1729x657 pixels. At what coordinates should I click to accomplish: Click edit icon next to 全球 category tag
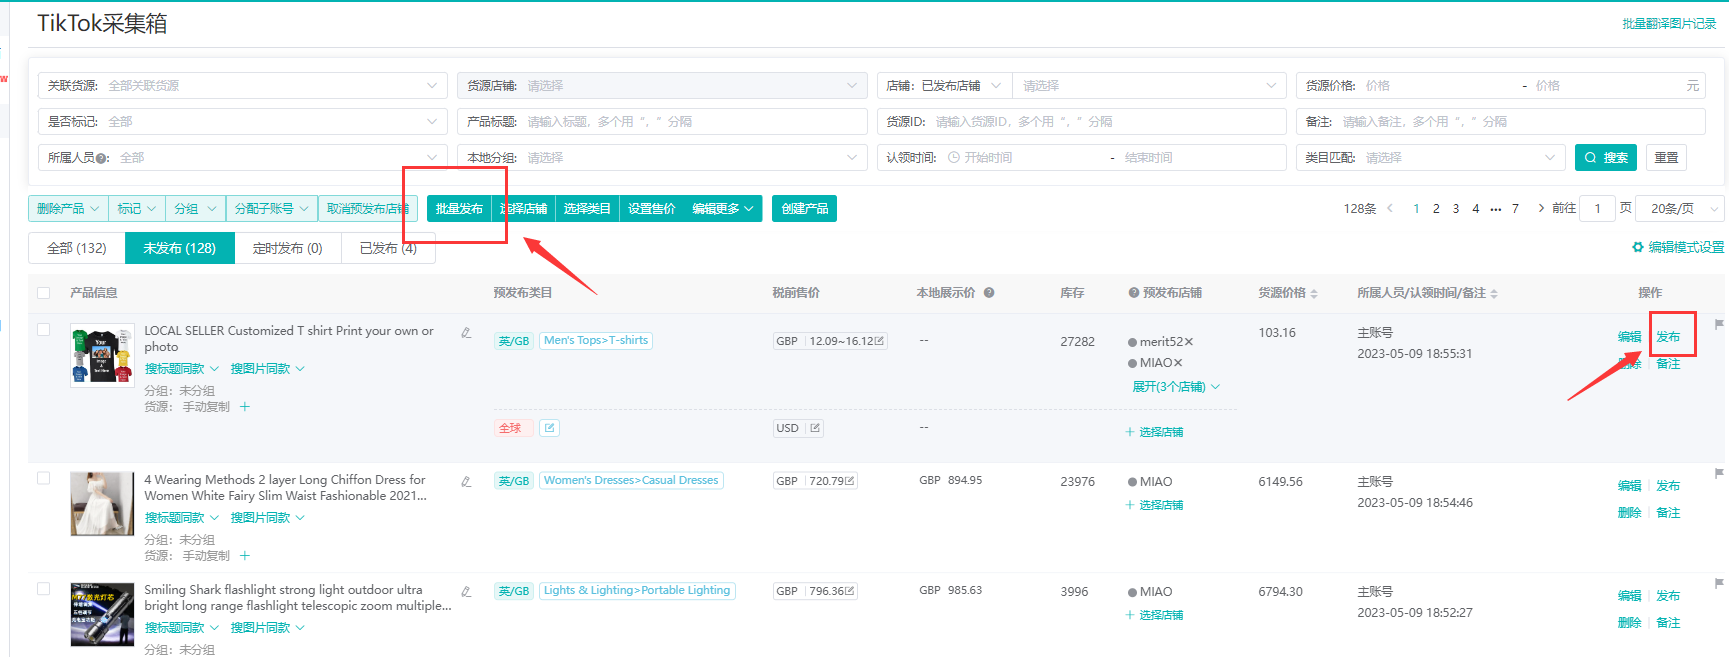coord(549,428)
